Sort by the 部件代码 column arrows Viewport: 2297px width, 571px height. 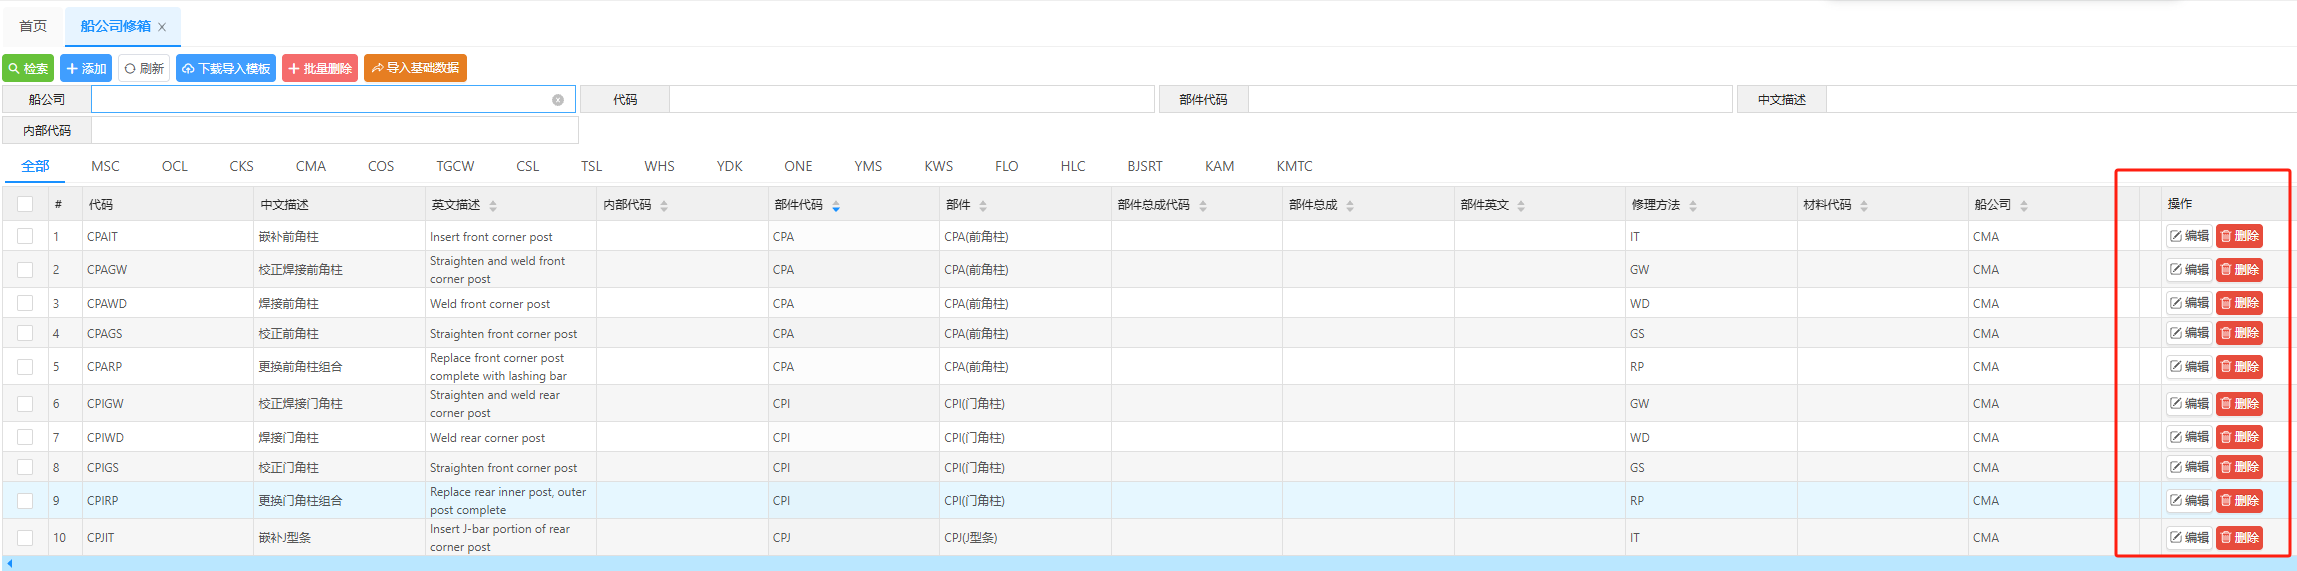point(836,206)
